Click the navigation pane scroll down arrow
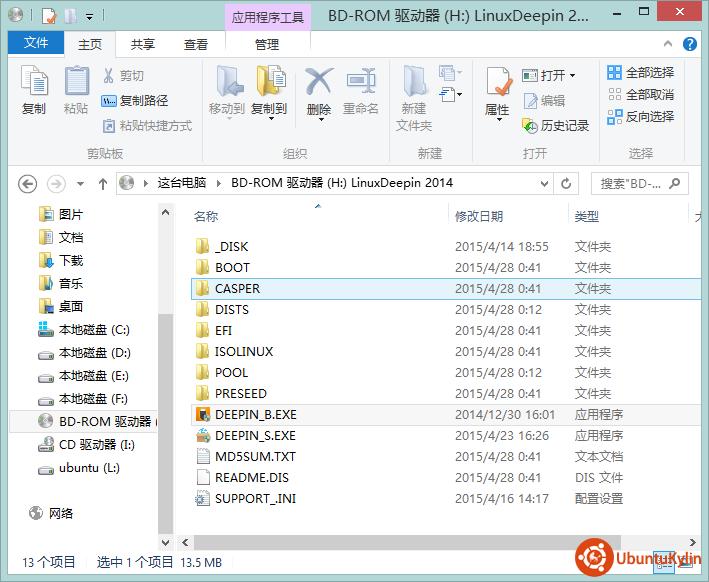Screen dimensions: 709x582 click(x=165, y=542)
